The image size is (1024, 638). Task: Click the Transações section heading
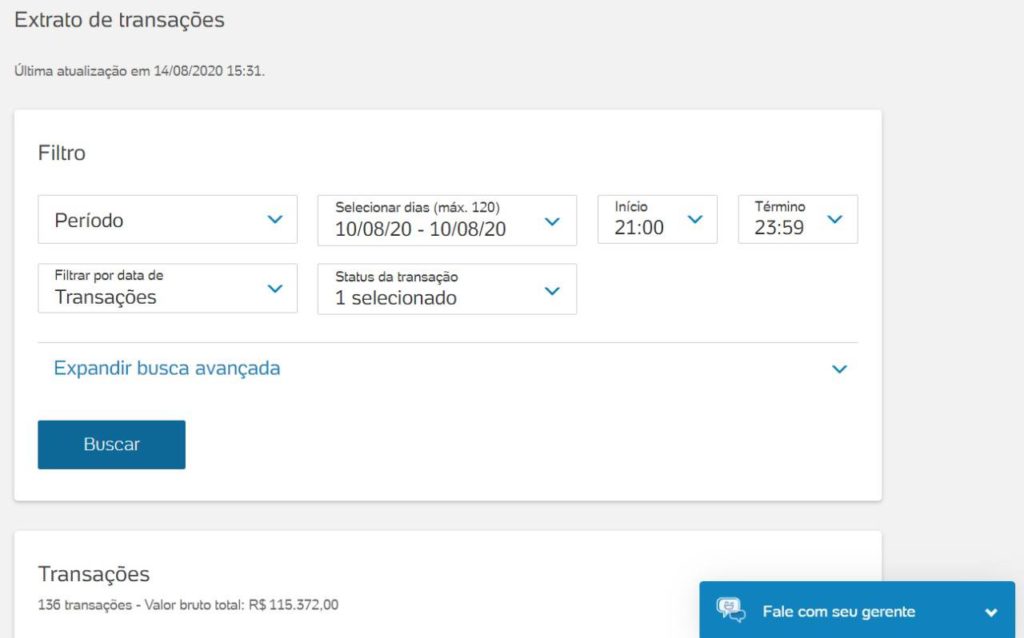pyautogui.click(x=94, y=574)
